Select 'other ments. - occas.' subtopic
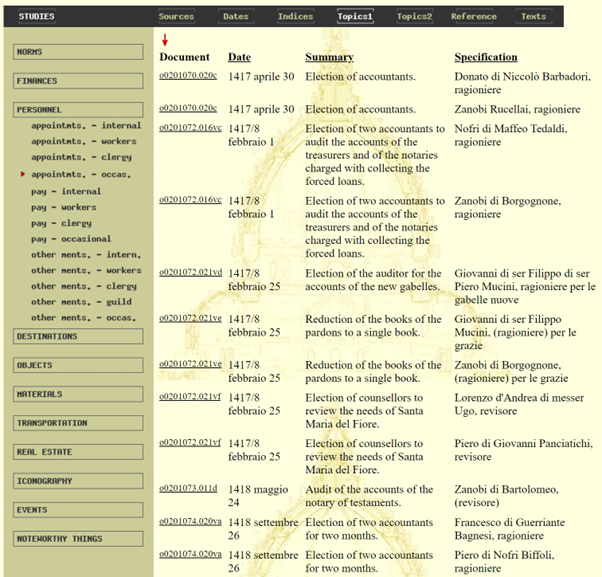The image size is (602, 577). 84,318
